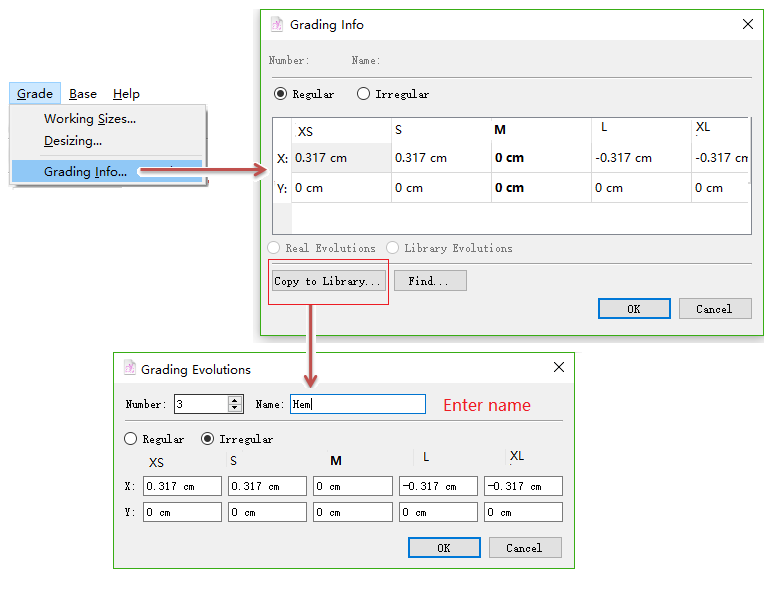
Task: Open the Grade menu
Action: [35, 94]
